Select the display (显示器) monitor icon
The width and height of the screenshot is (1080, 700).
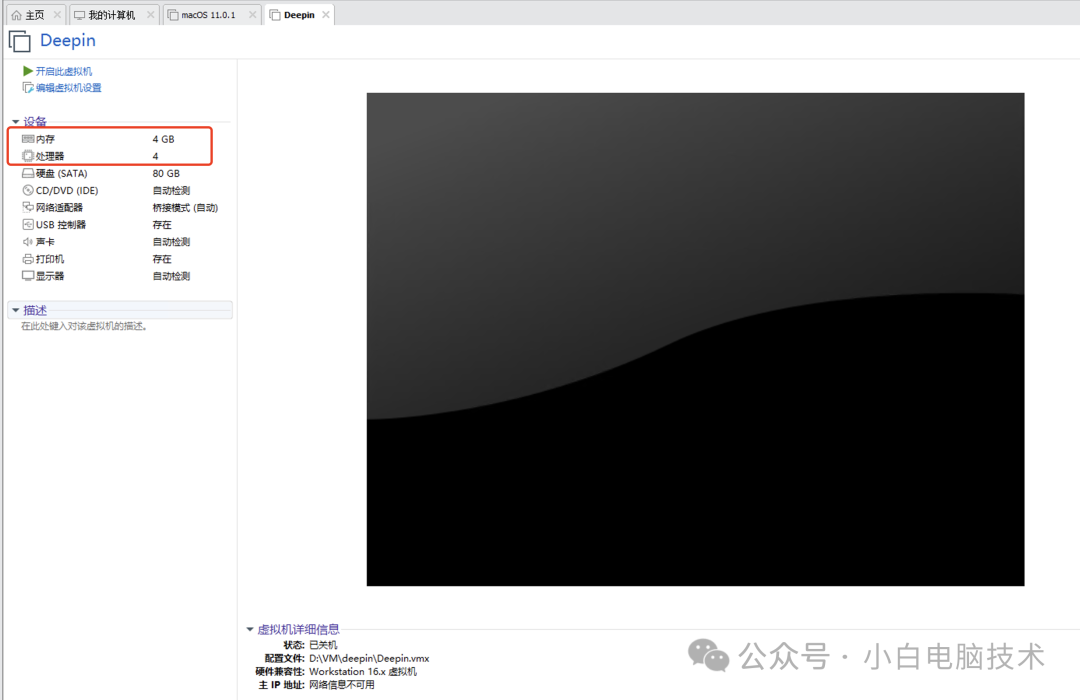click(x=28, y=276)
